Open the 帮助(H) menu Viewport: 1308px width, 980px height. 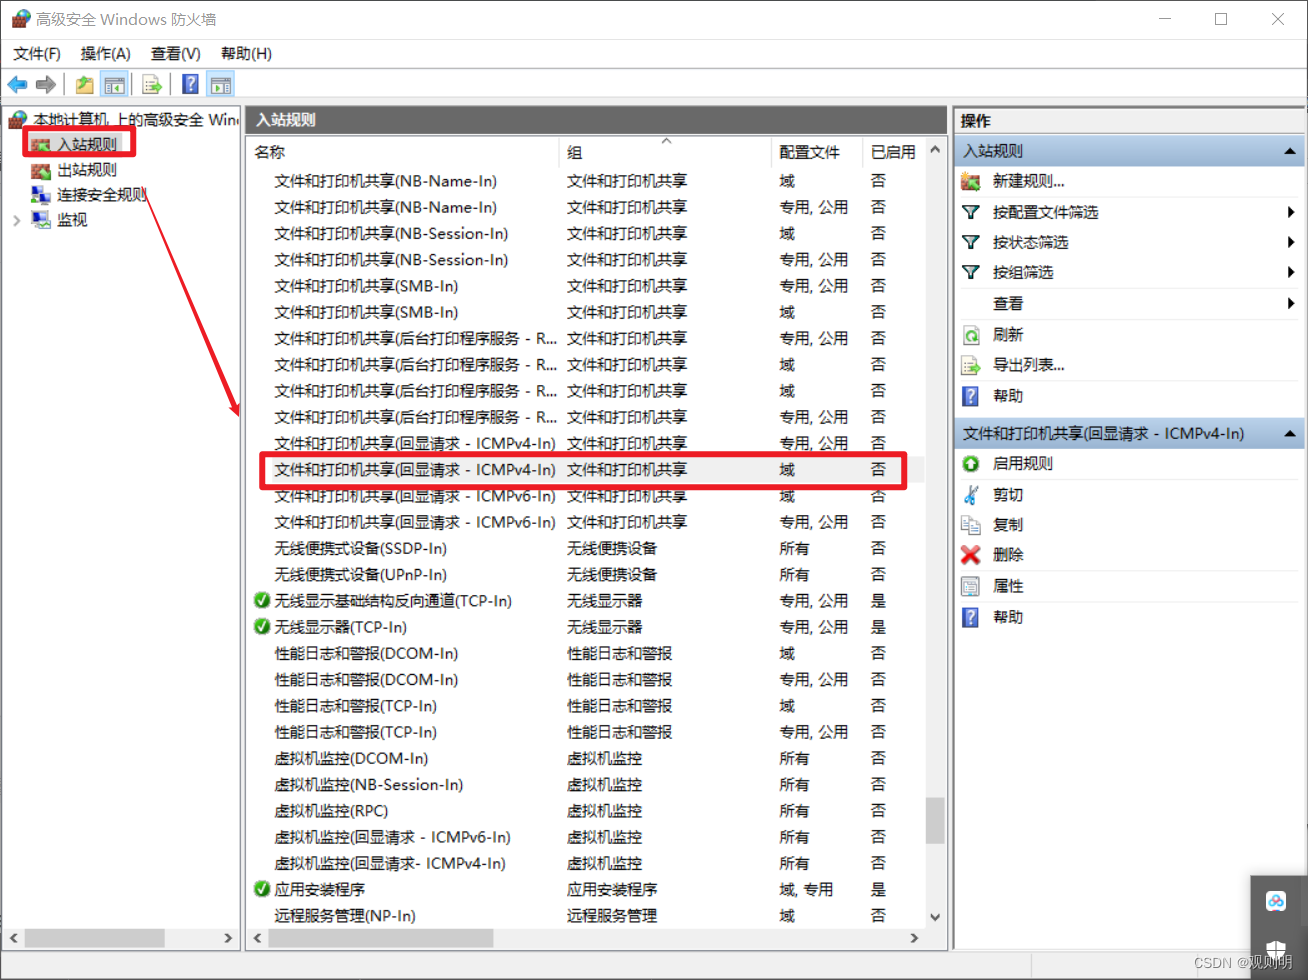coord(246,54)
